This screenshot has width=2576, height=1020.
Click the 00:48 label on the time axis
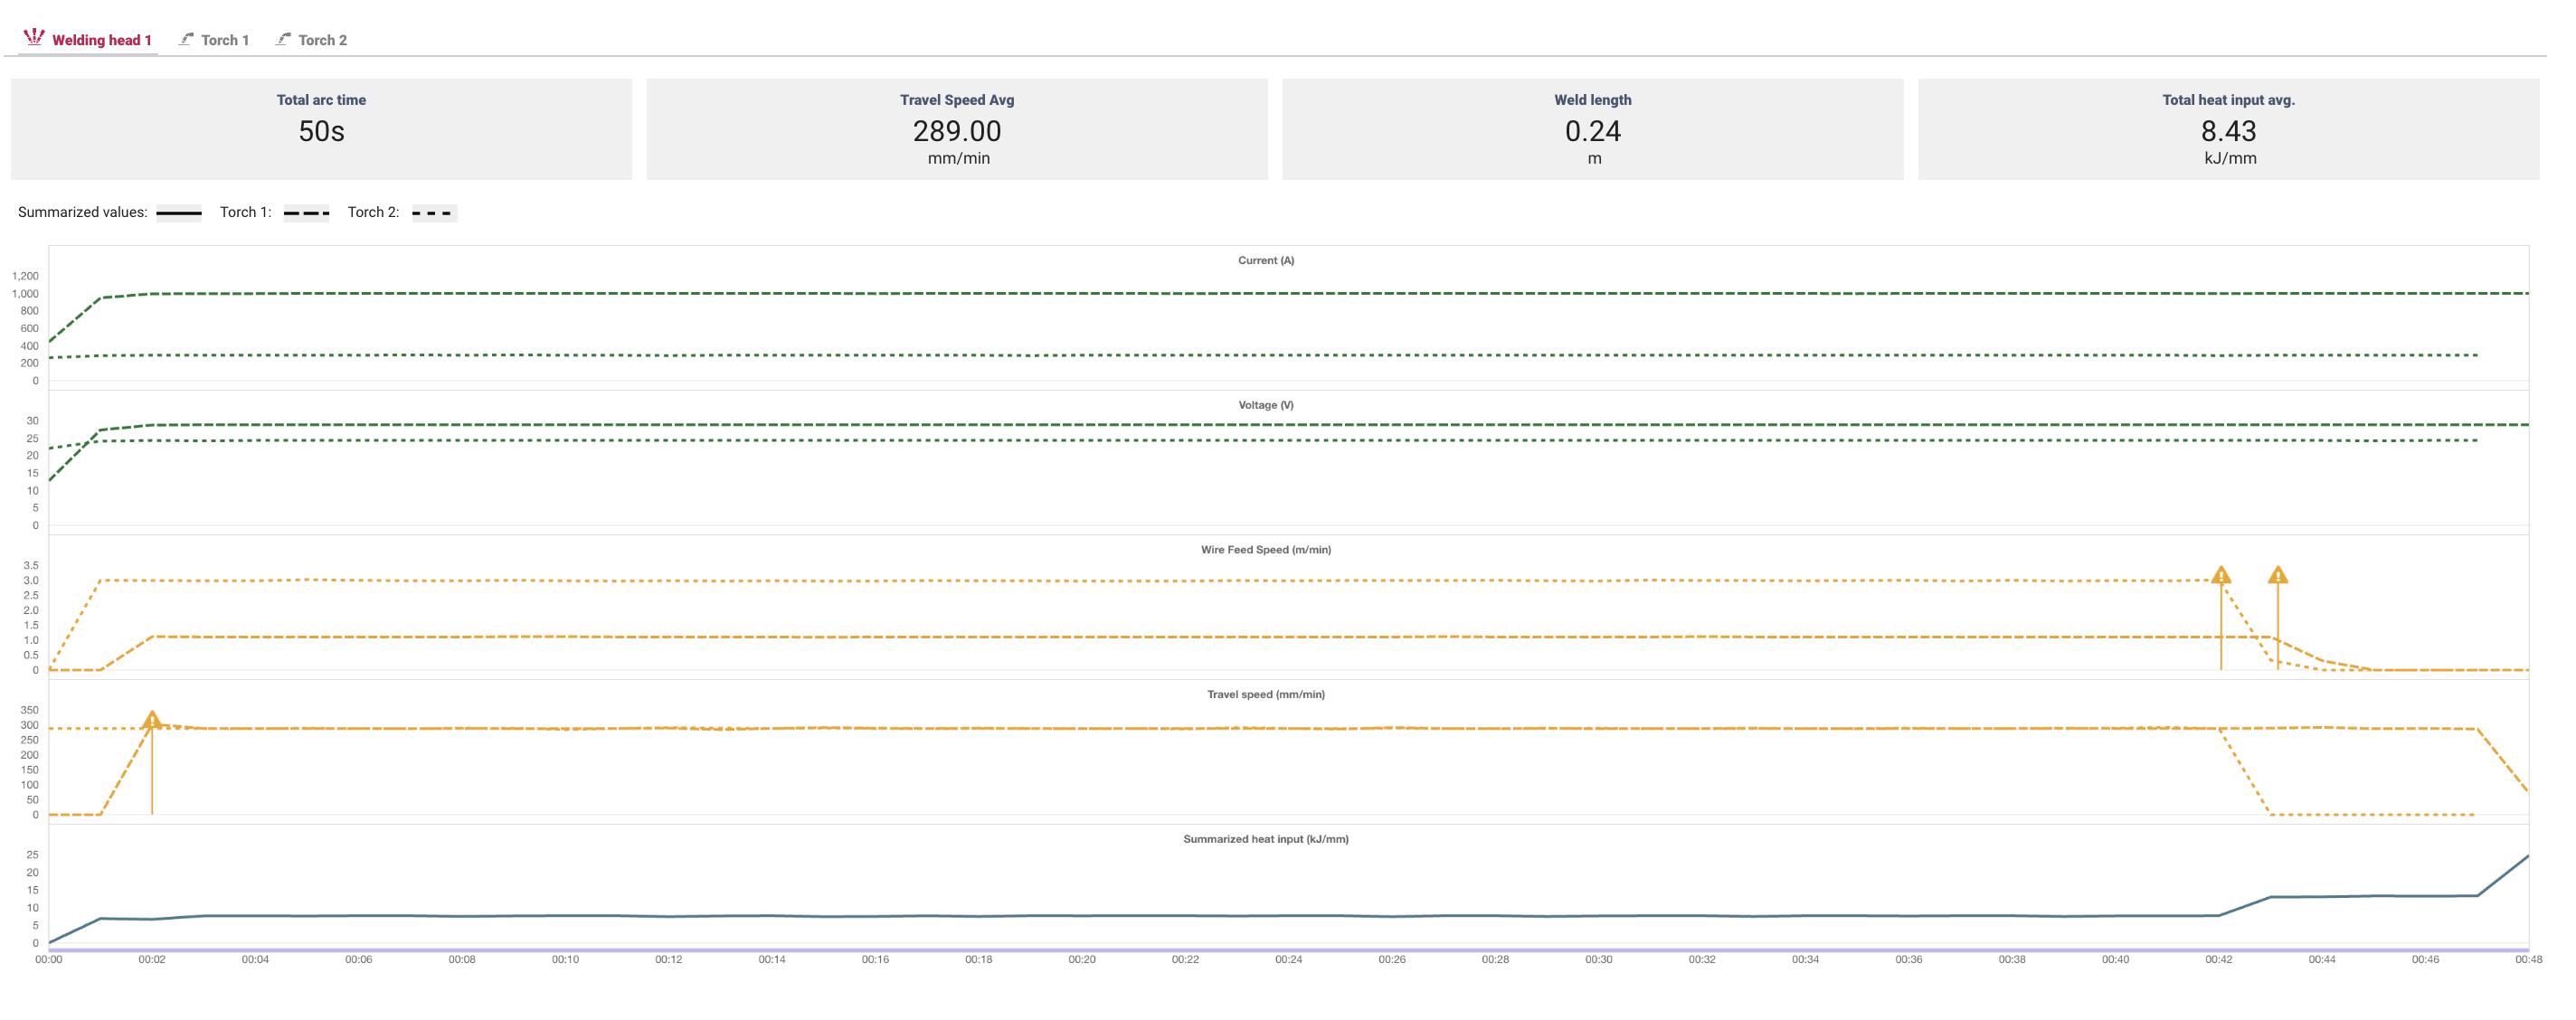(x=2529, y=960)
